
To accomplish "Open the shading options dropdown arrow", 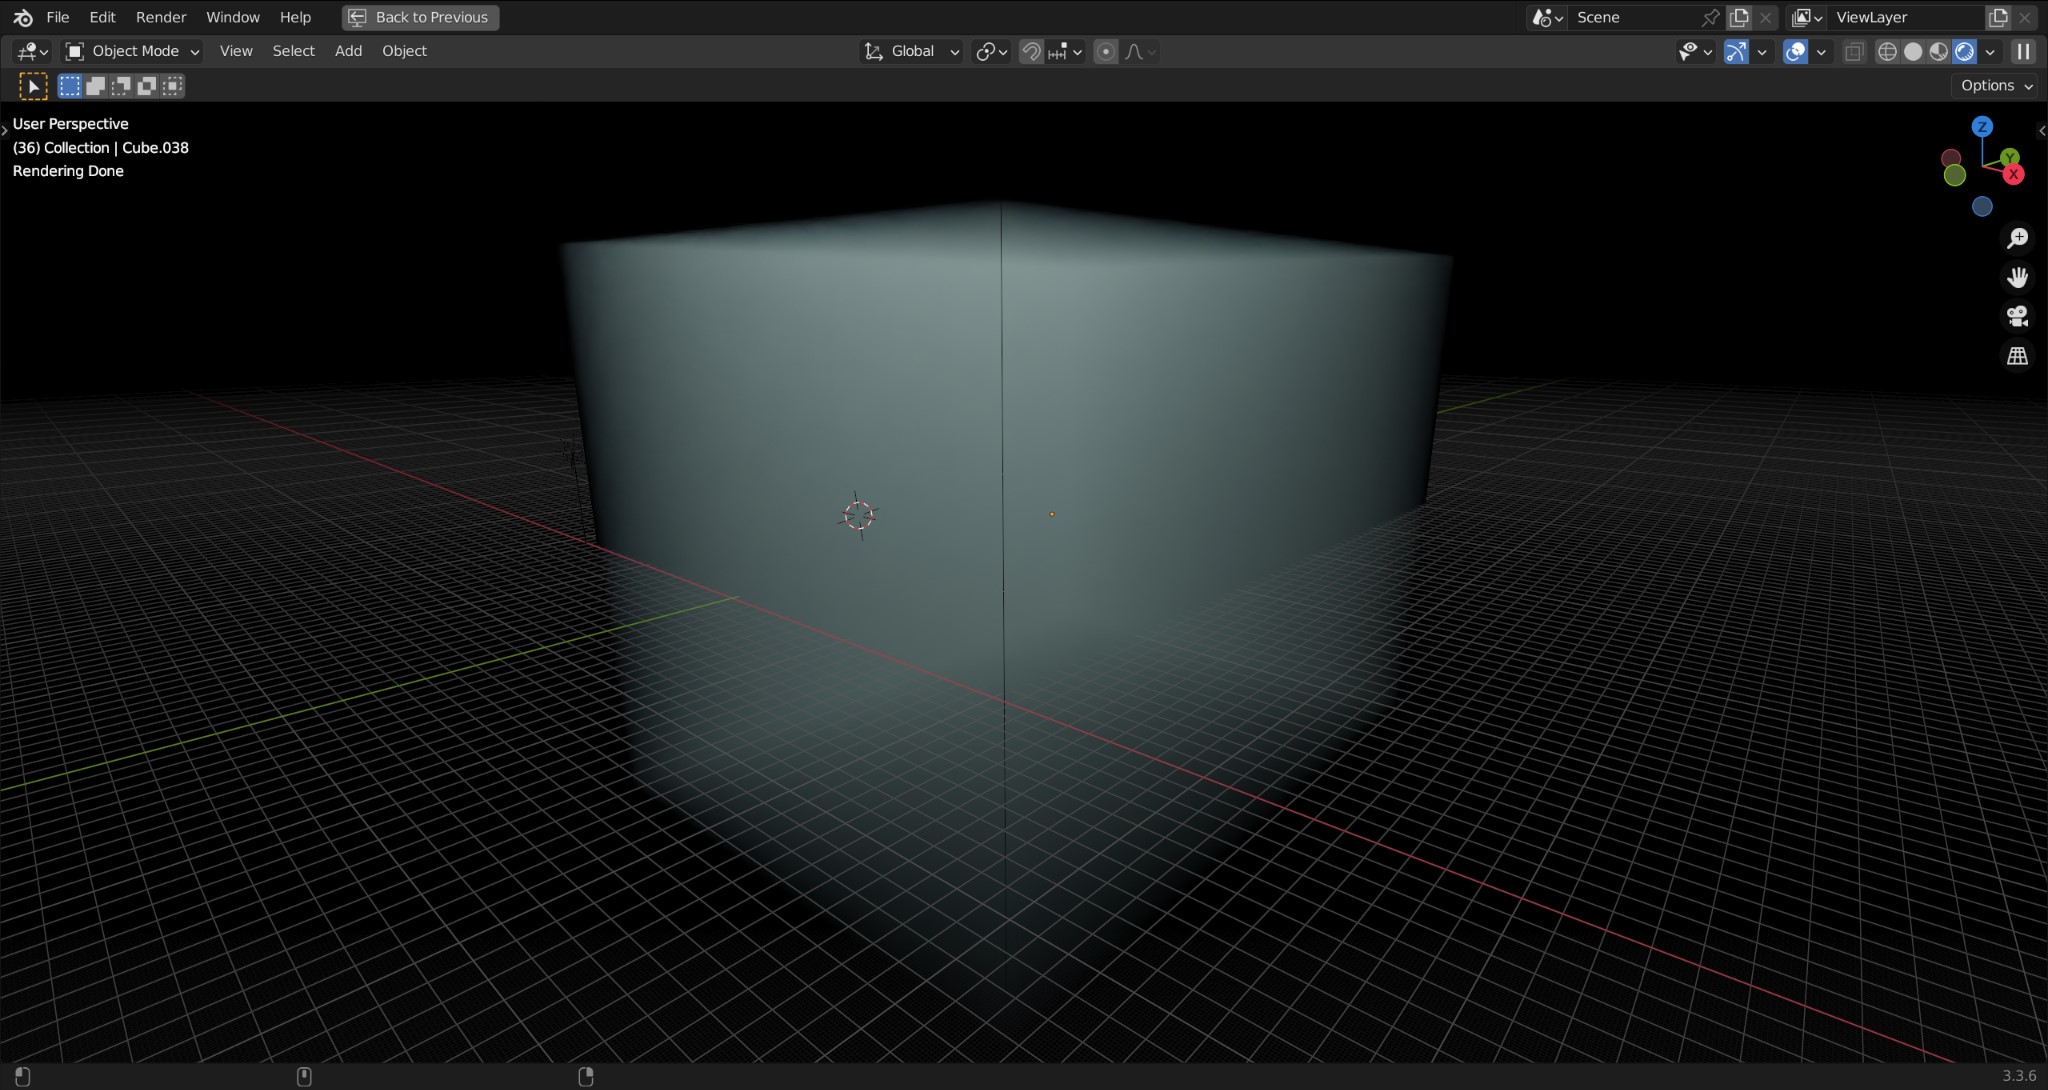I will tap(1990, 51).
